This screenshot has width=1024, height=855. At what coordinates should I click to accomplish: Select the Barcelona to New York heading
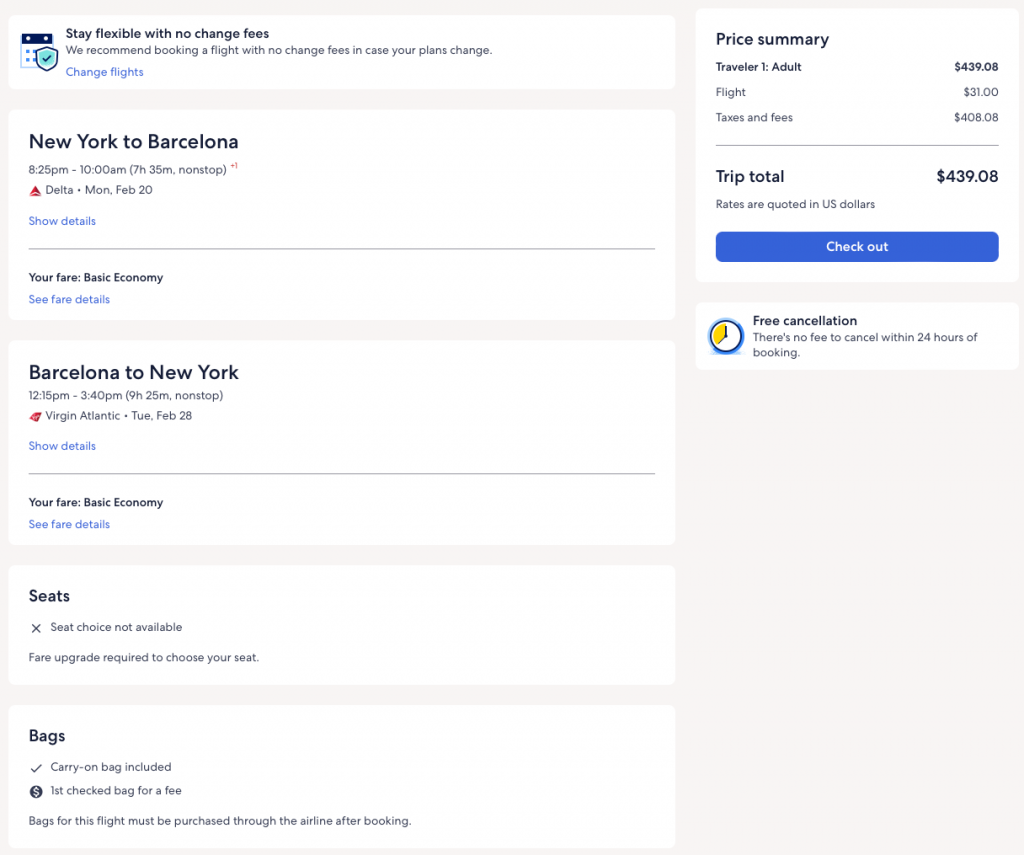(x=133, y=372)
